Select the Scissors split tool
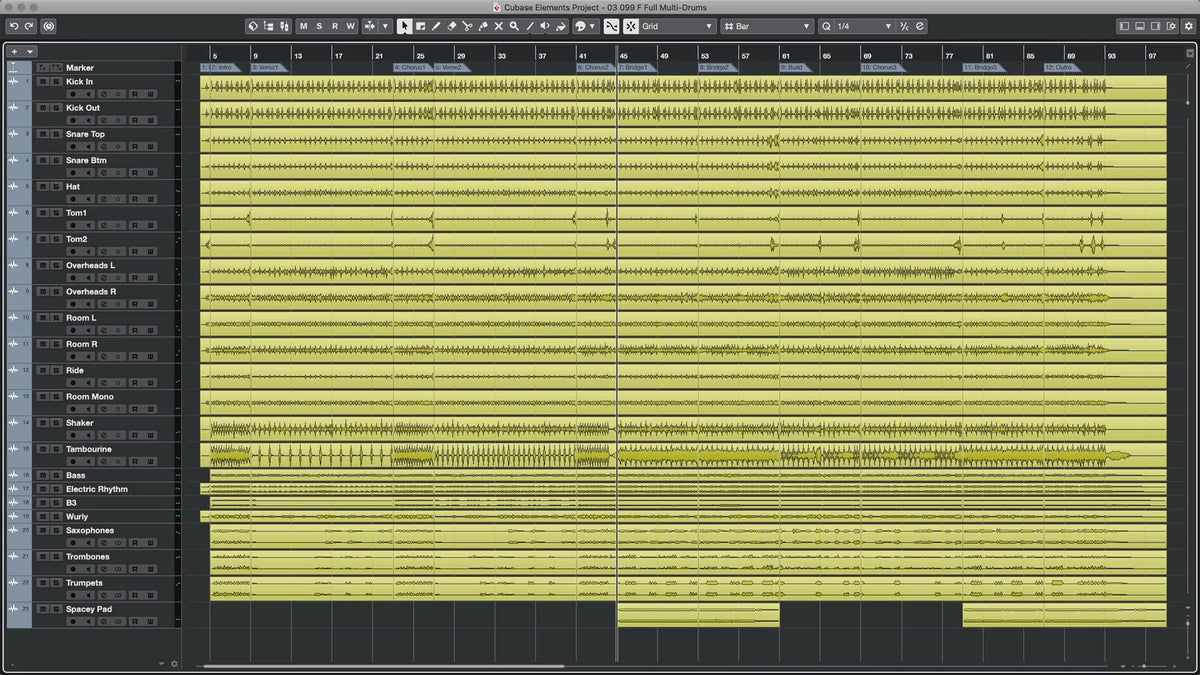Screen dimensions: 1200x675 pyautogui.click(x=467, y=26)
